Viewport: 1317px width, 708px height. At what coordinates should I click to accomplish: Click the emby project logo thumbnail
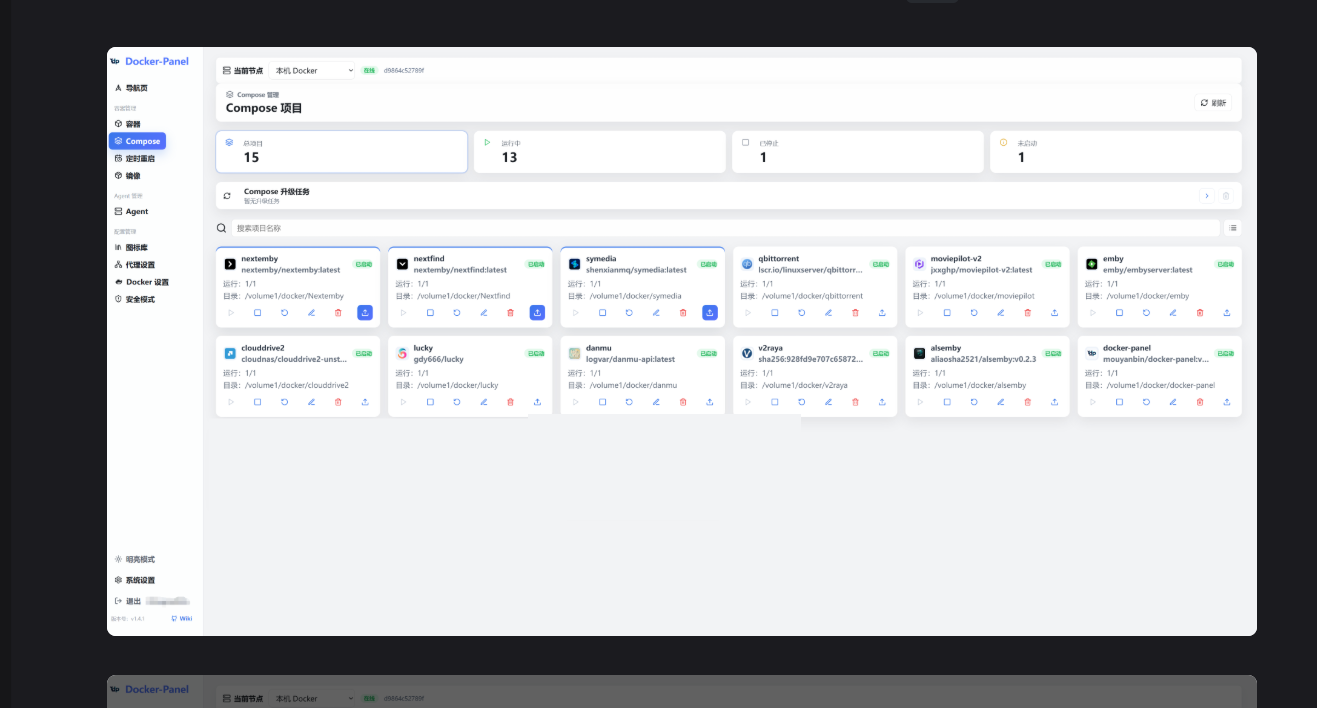1092,264
